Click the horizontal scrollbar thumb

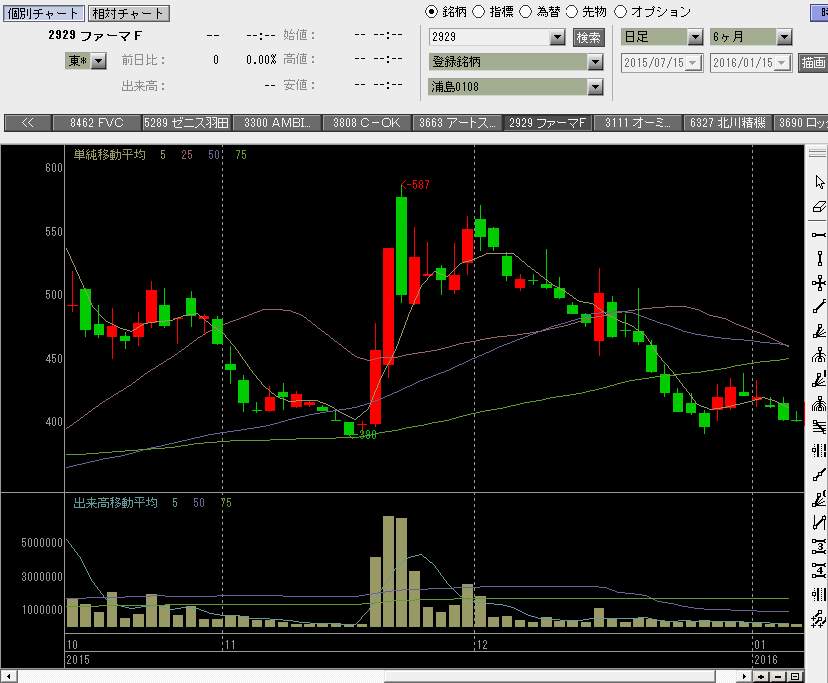pyautogui.click(x=549, y=677)
